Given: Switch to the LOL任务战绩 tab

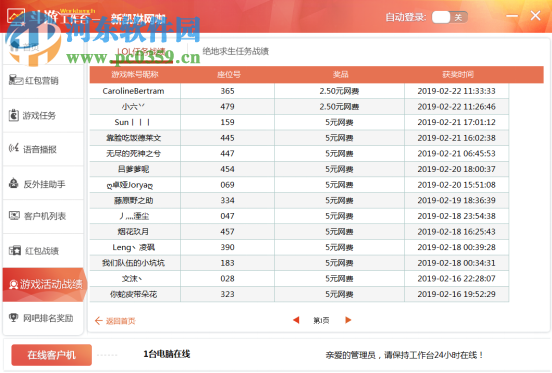Looking at the screenshot, I should point(141,52).
